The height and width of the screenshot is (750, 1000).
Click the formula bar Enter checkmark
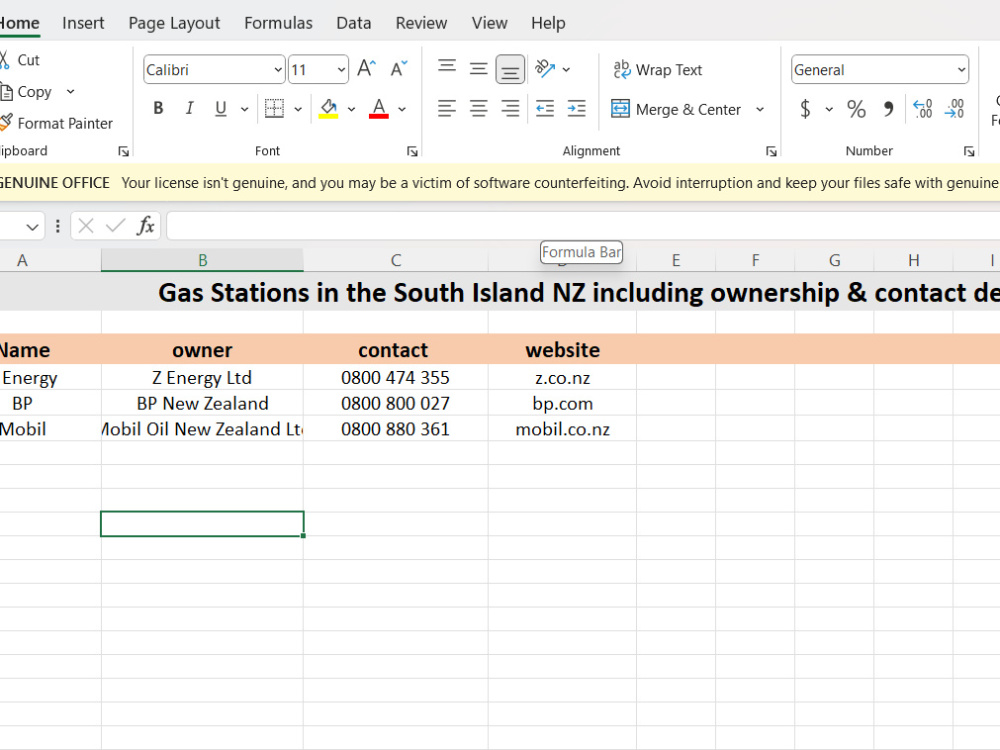click(115, 226)
